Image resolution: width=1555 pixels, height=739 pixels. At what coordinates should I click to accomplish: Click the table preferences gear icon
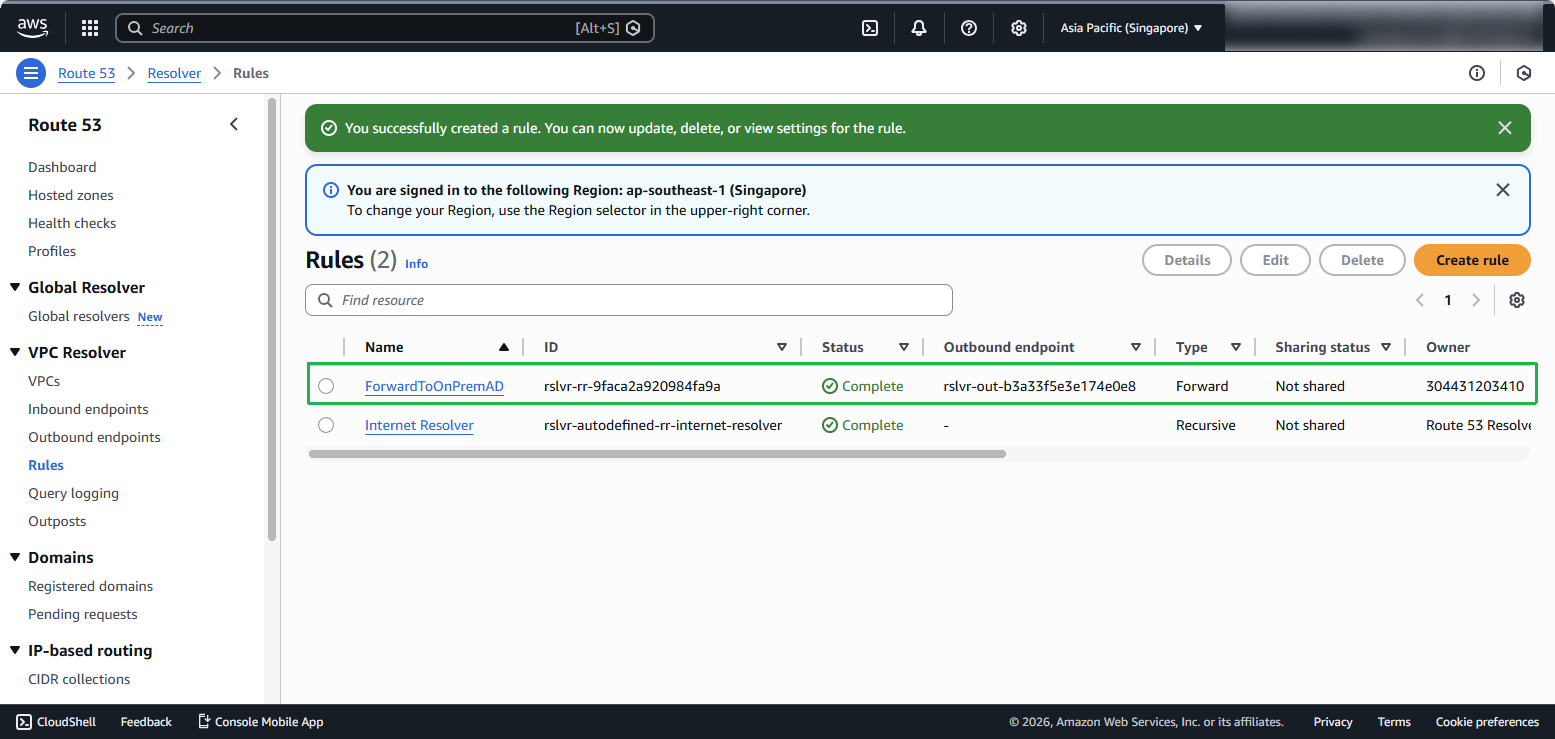pos(1516,300)
